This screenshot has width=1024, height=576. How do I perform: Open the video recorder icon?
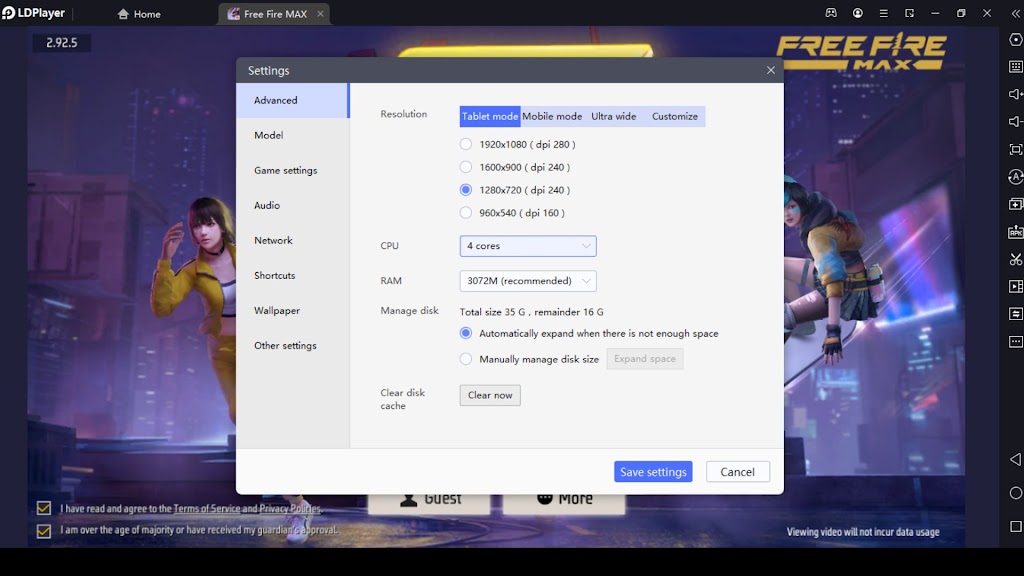tap(1016, 287)
